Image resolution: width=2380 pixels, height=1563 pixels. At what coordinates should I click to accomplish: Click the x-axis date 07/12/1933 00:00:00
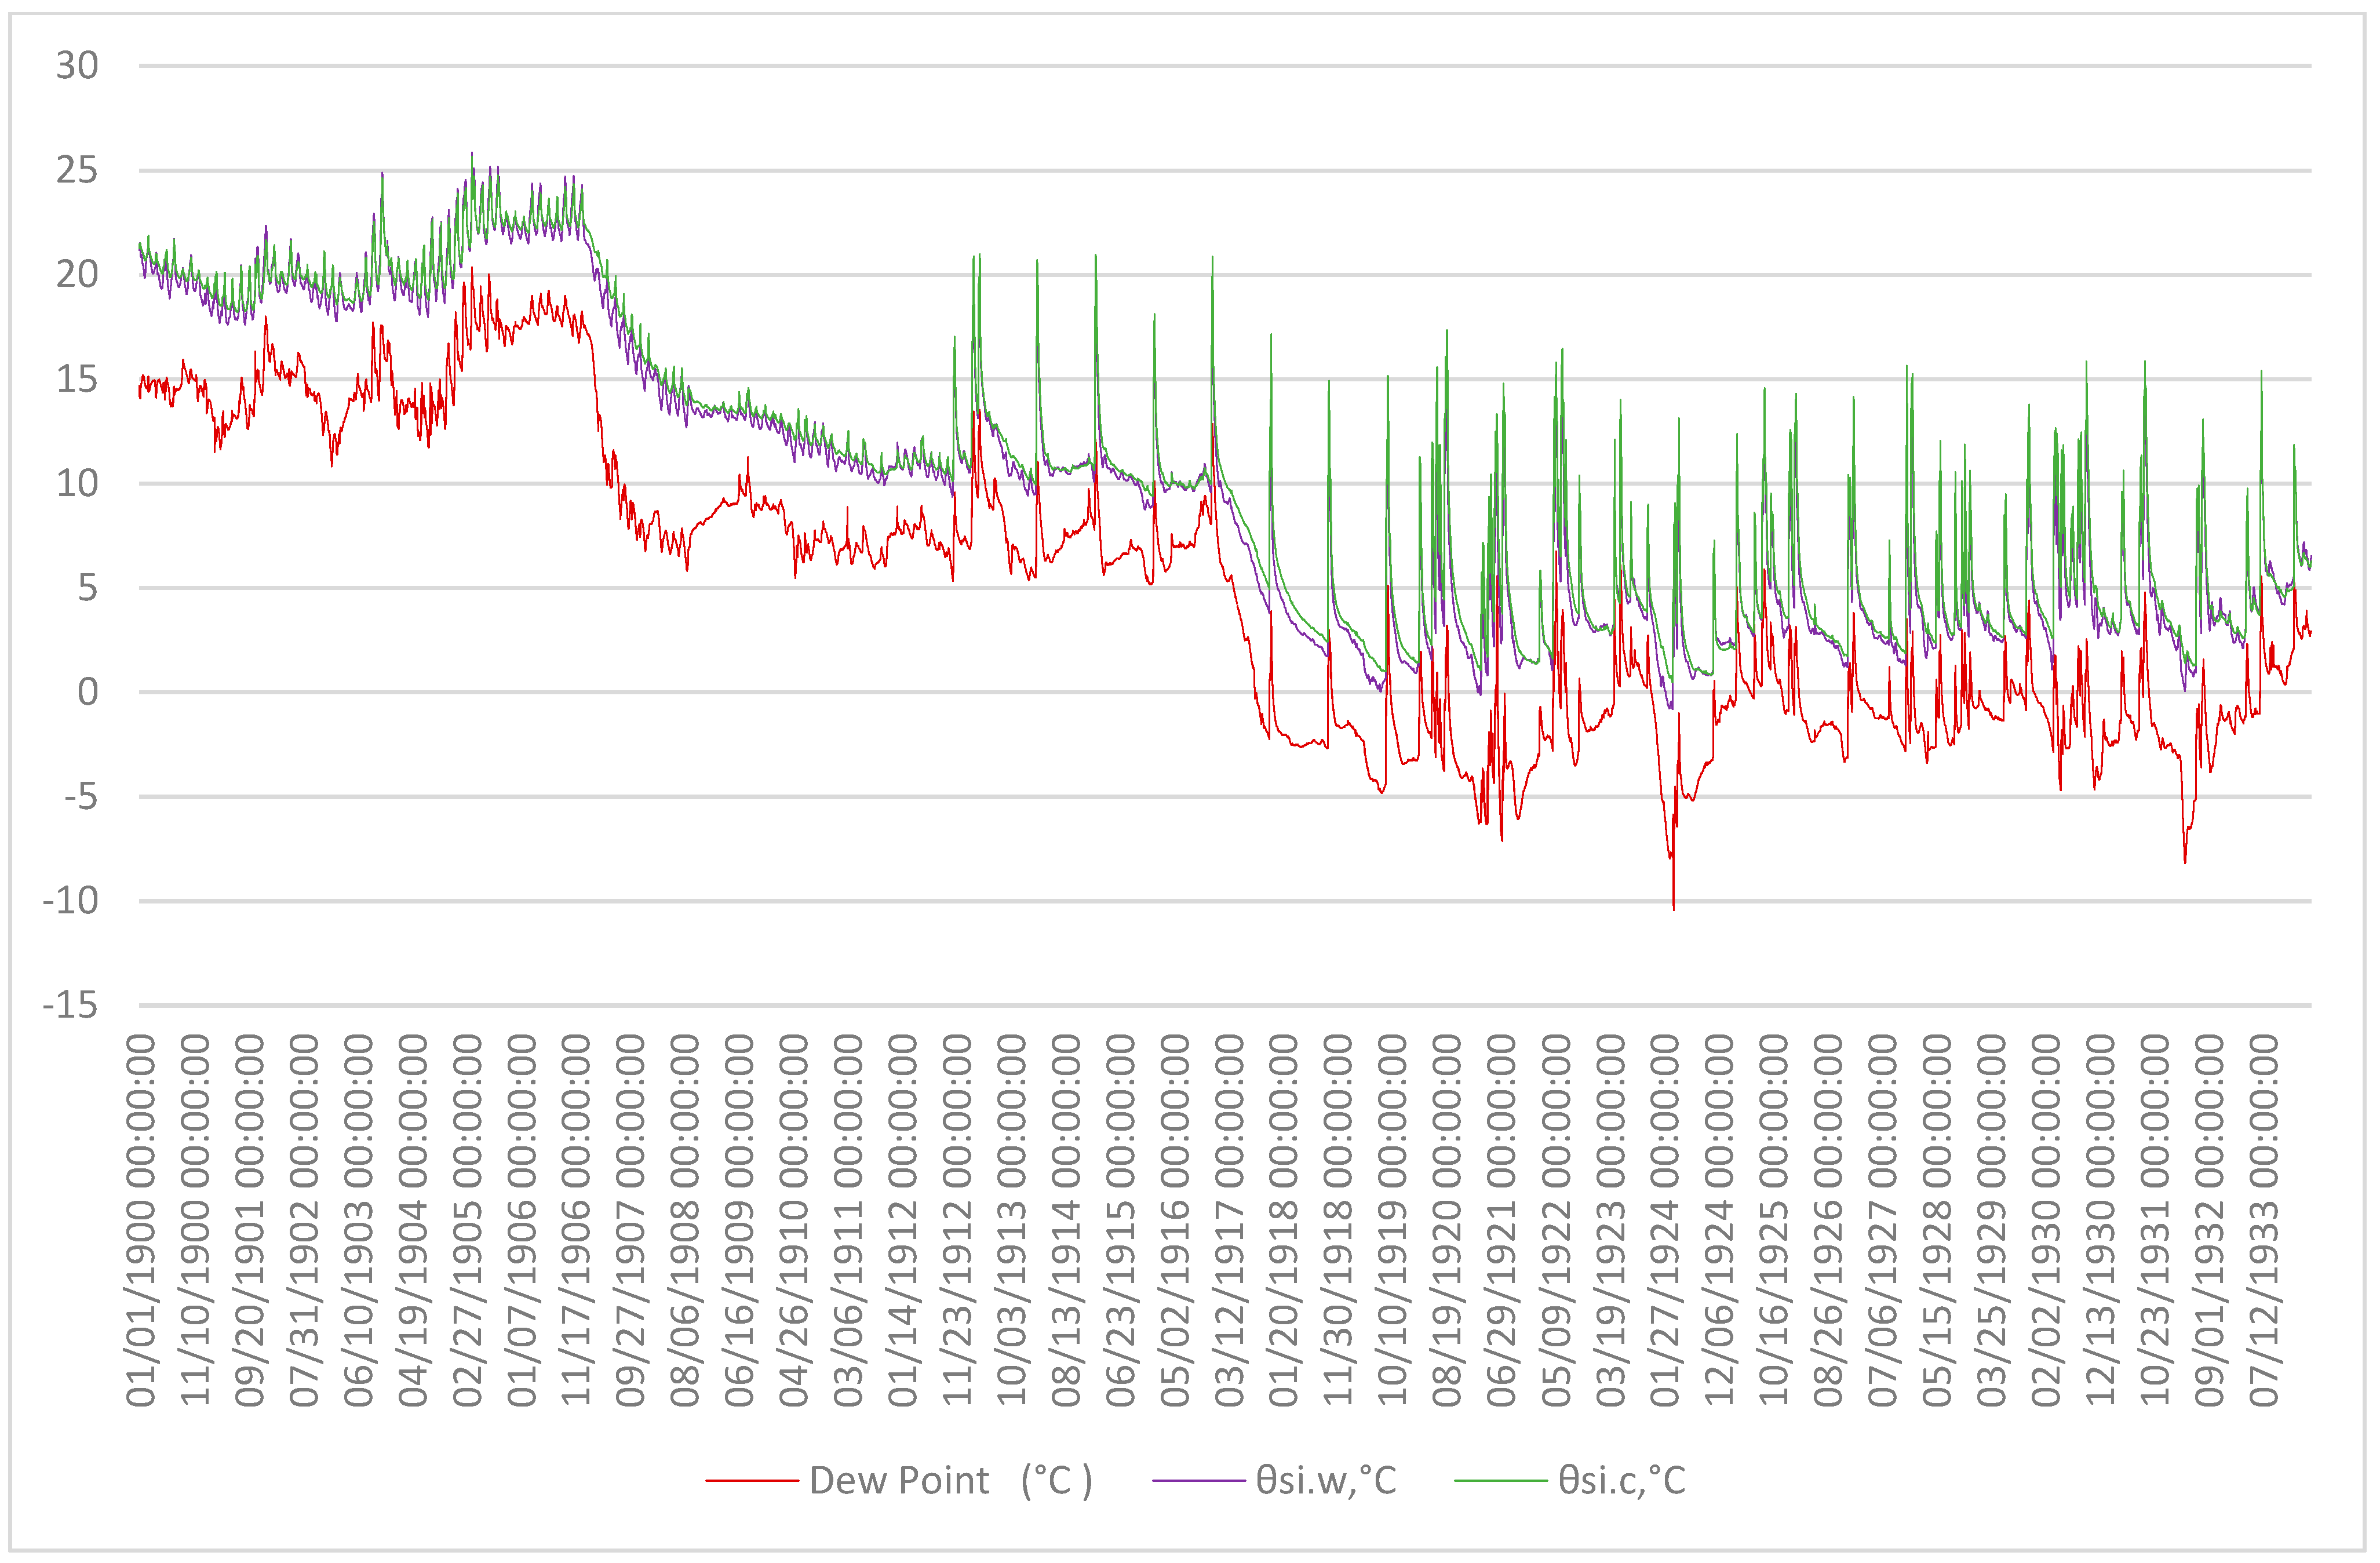[x=2263, y=1220]
